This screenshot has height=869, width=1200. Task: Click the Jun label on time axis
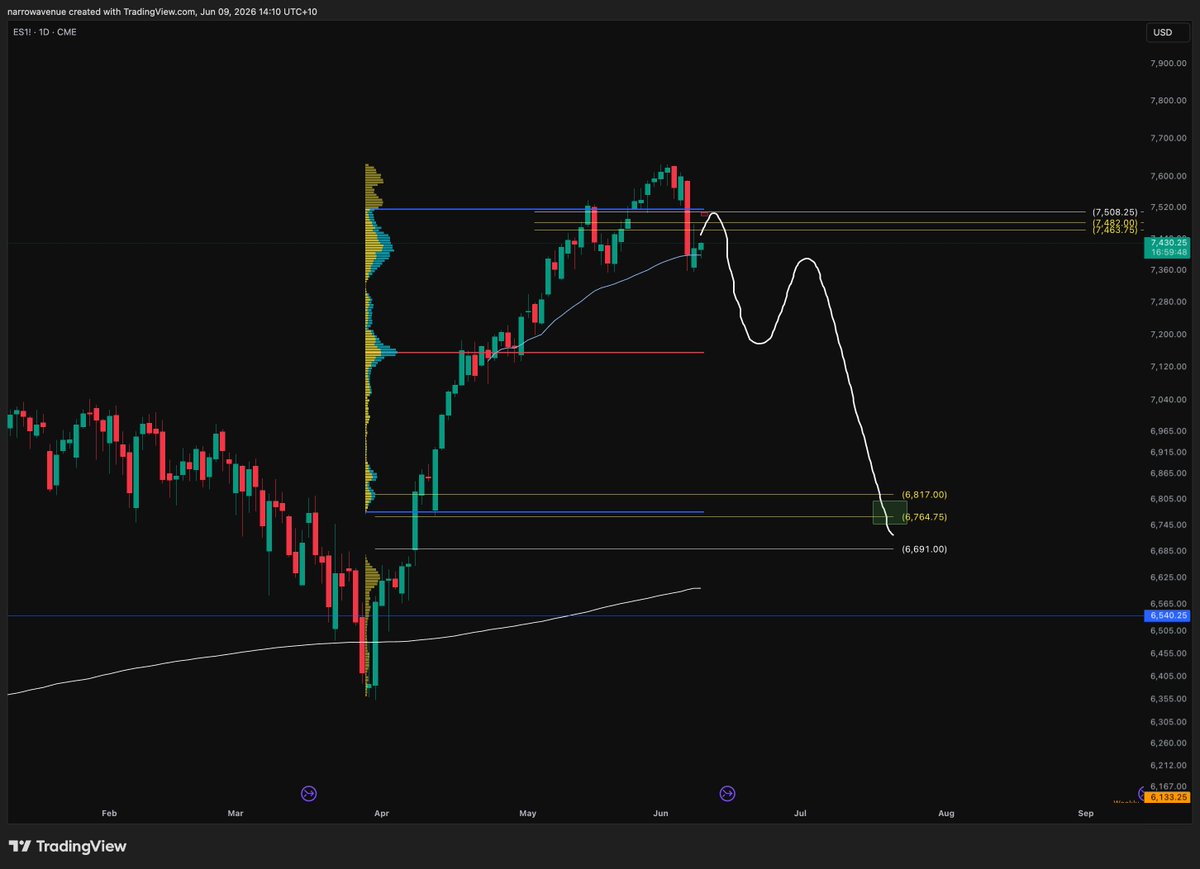pos(661,813)
